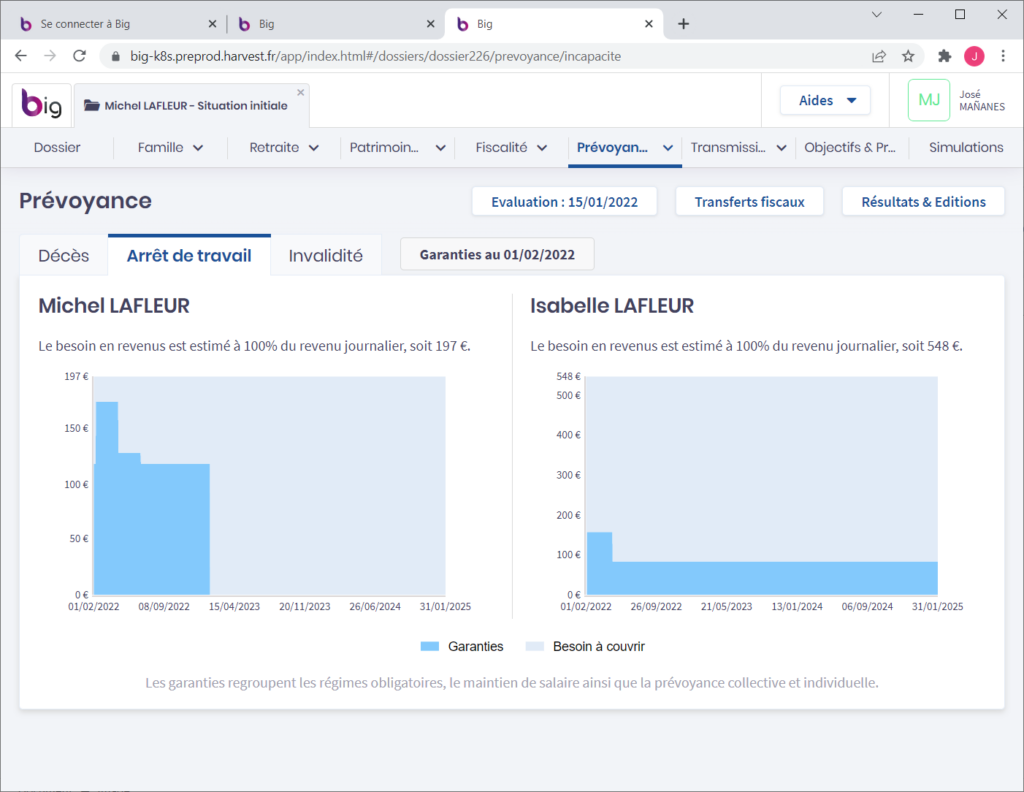Open the MJ user avatar

[x=928, y=100]
